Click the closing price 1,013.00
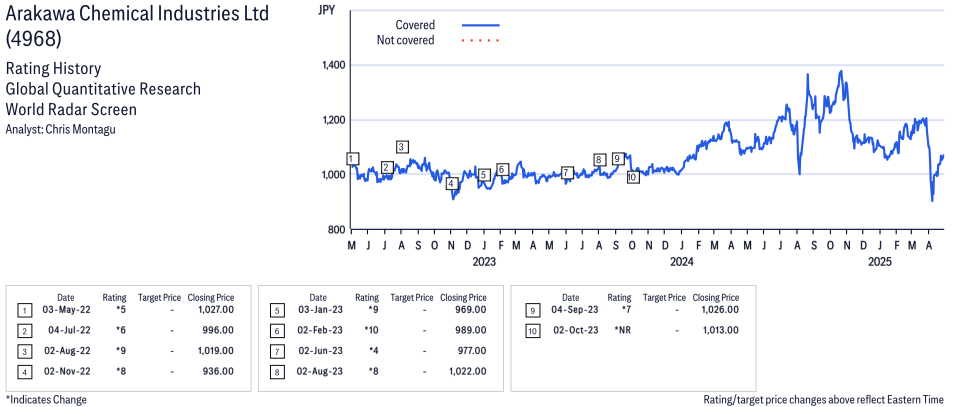Screen dimensions: 955x407 (721, 330)
